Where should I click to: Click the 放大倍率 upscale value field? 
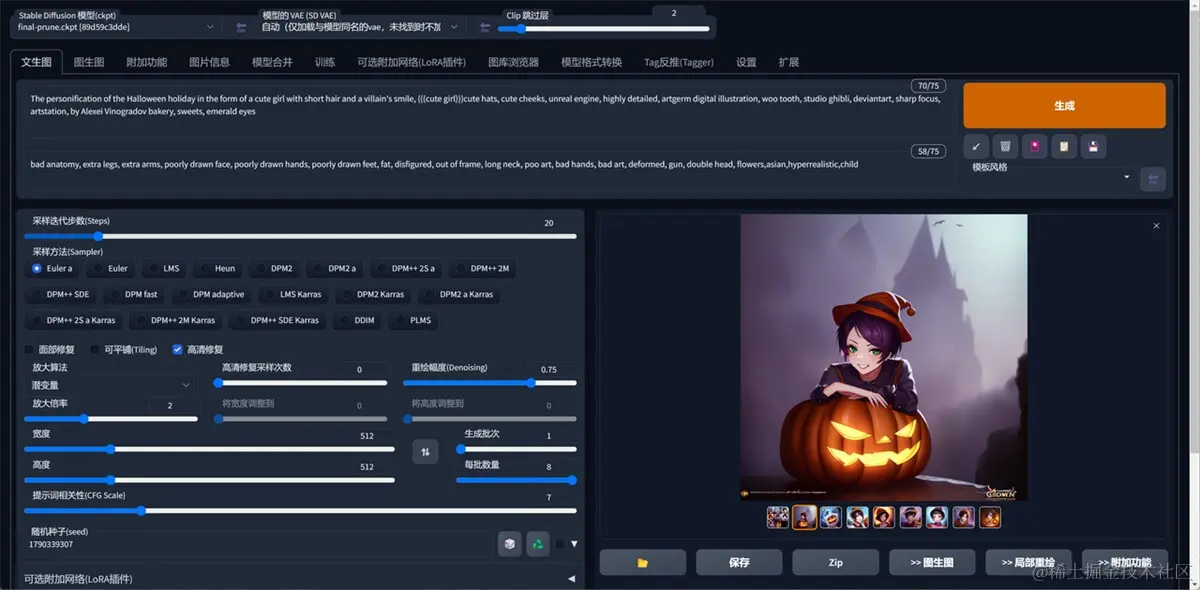pos(170,405)
